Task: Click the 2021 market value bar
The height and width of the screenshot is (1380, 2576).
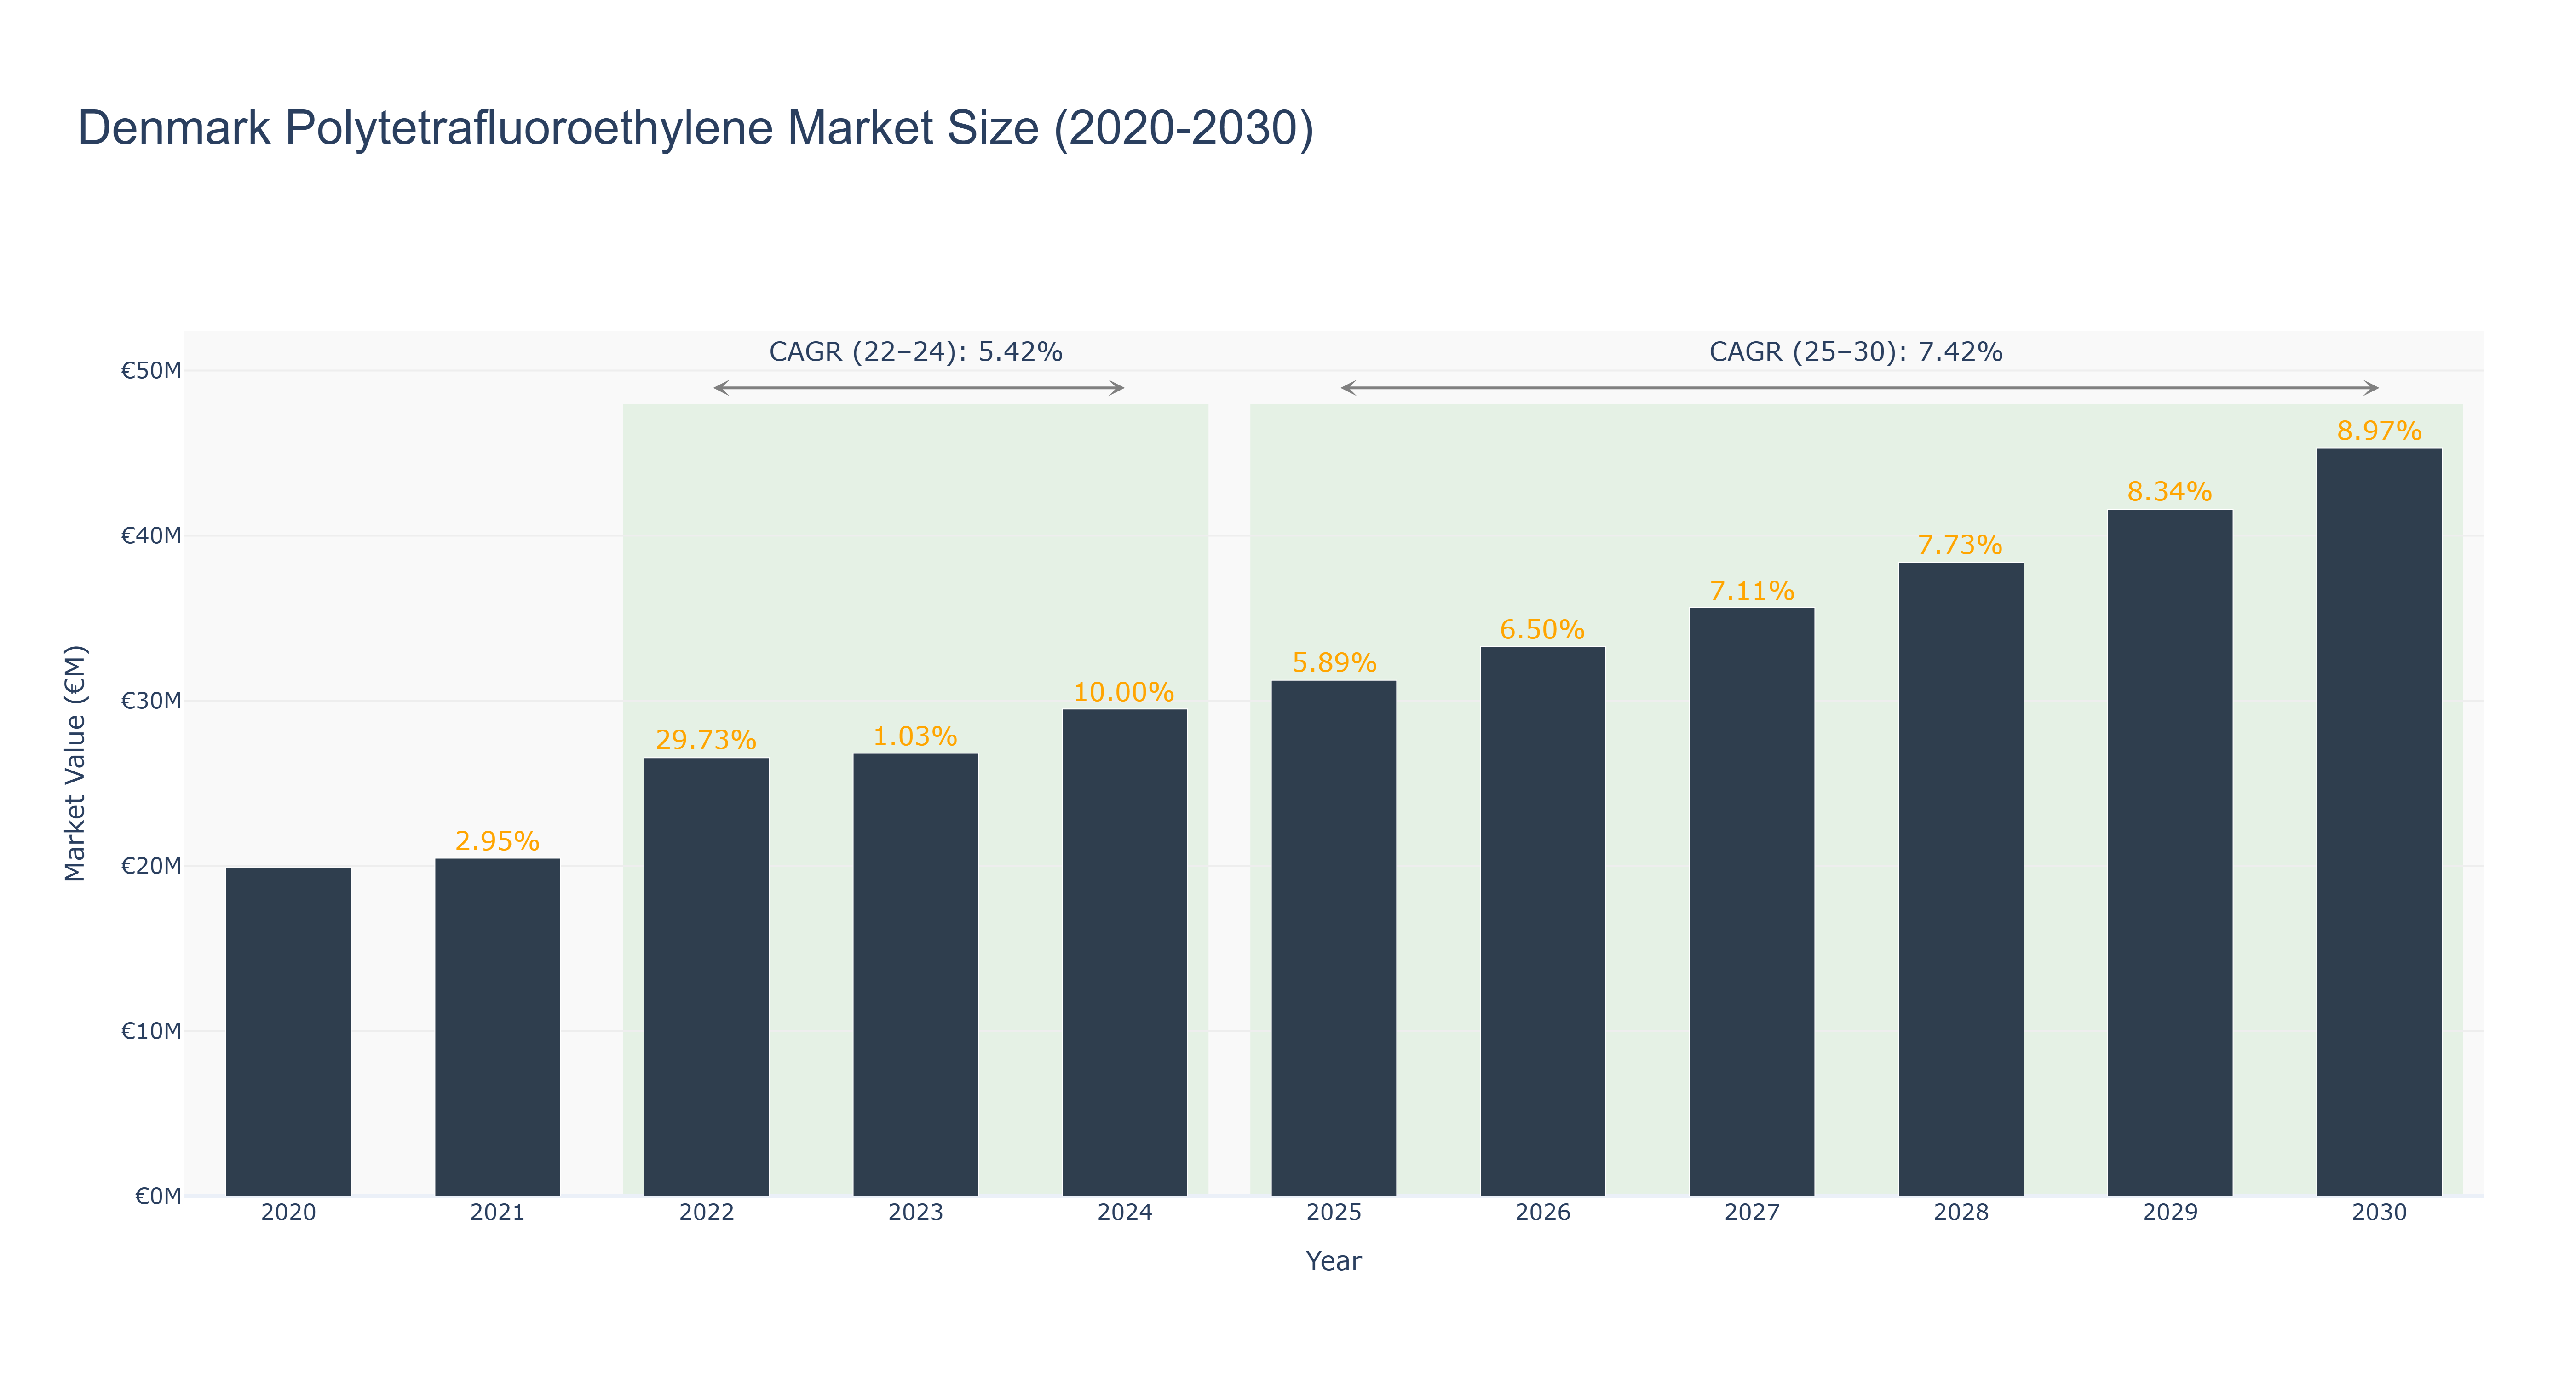Action: pos(497,1027)
